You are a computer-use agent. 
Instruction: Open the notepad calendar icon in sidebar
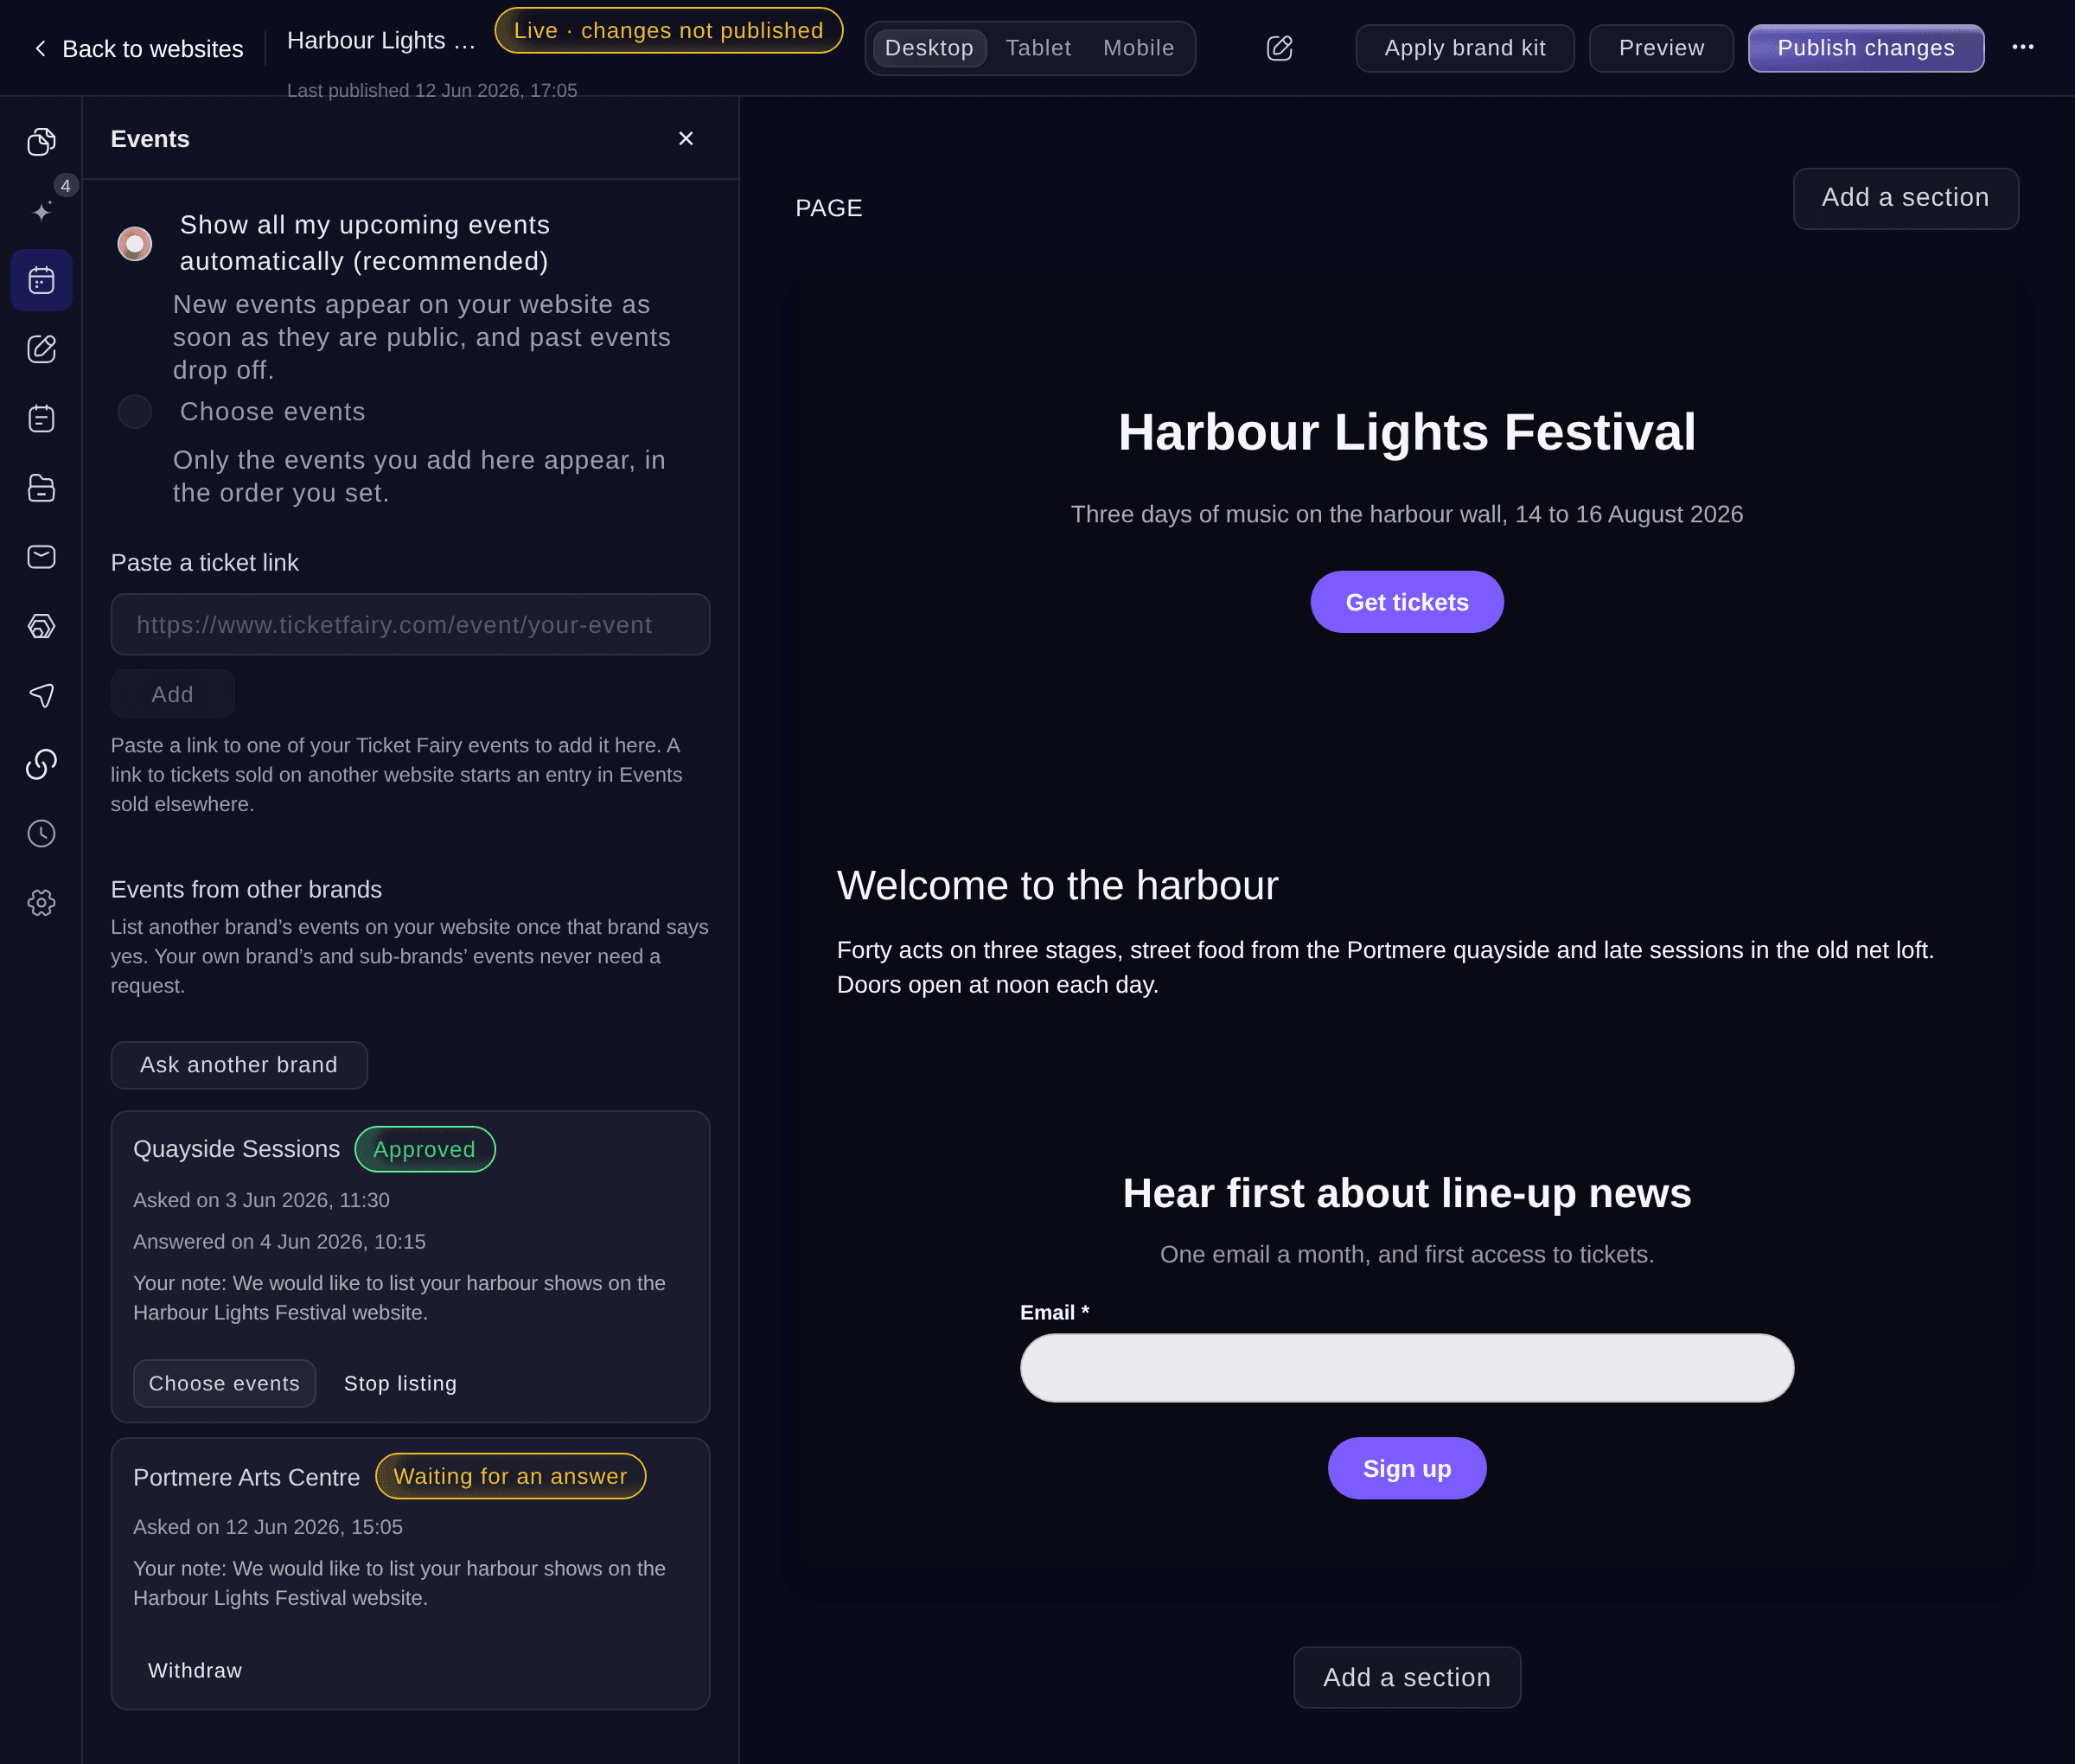tap(41, 418)
